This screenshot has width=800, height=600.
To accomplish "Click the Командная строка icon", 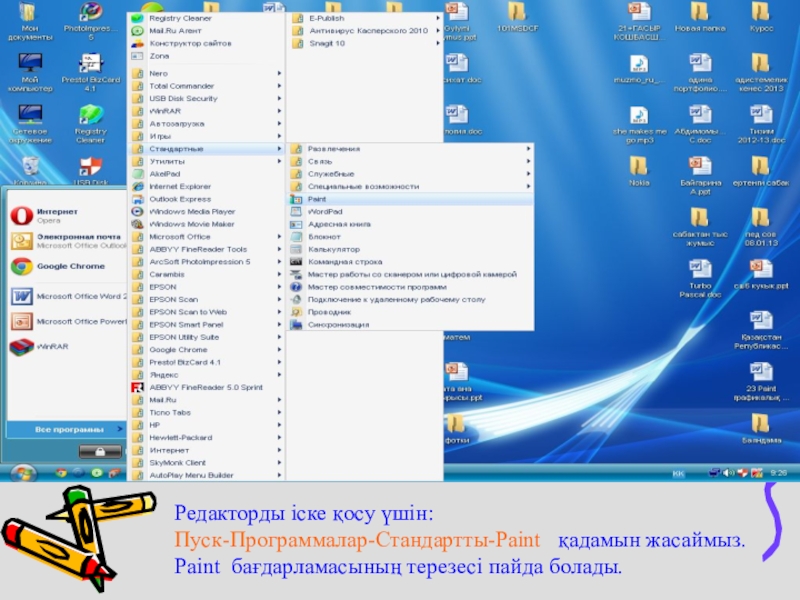I will pos(296,262).
